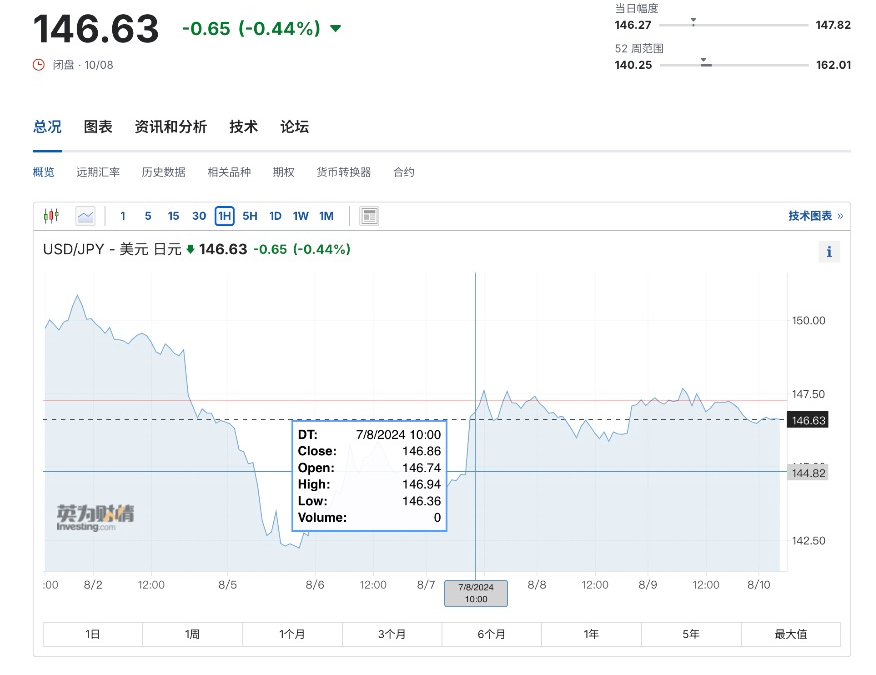Open the 合约 sub-tab
The height and width of the screenshot is (675, 876).
[404, 172]
